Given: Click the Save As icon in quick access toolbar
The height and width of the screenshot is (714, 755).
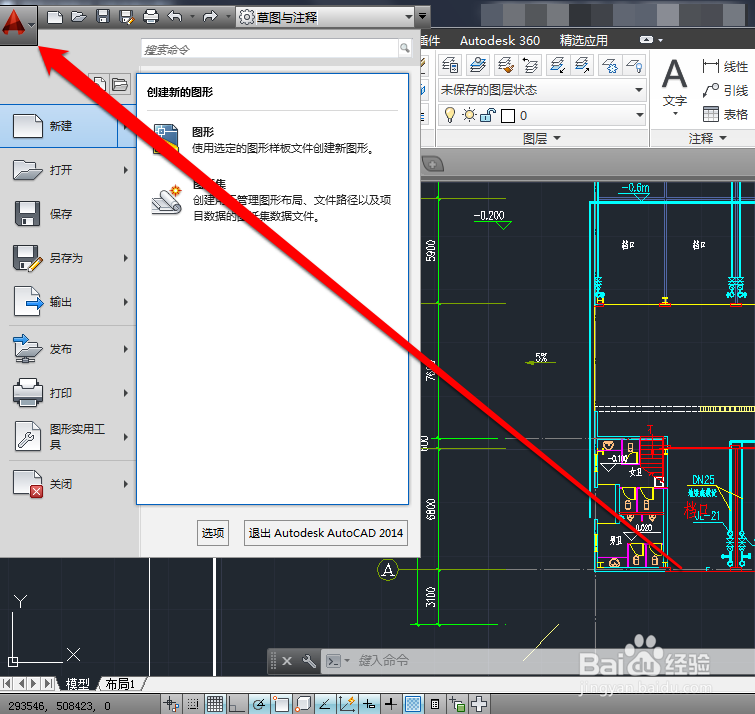Looking at the screenshot, I should point(127,17).
